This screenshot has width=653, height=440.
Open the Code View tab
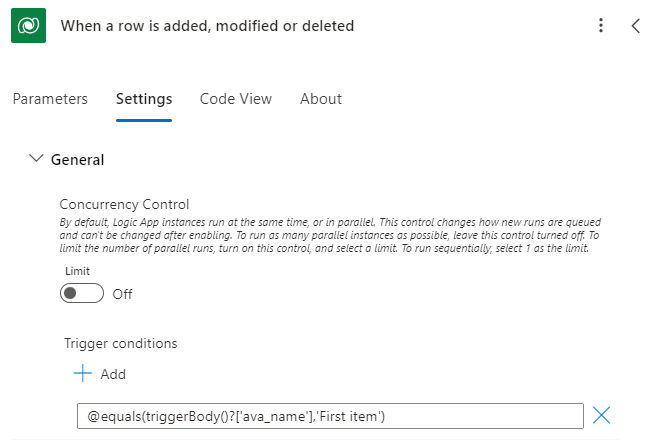236,99
